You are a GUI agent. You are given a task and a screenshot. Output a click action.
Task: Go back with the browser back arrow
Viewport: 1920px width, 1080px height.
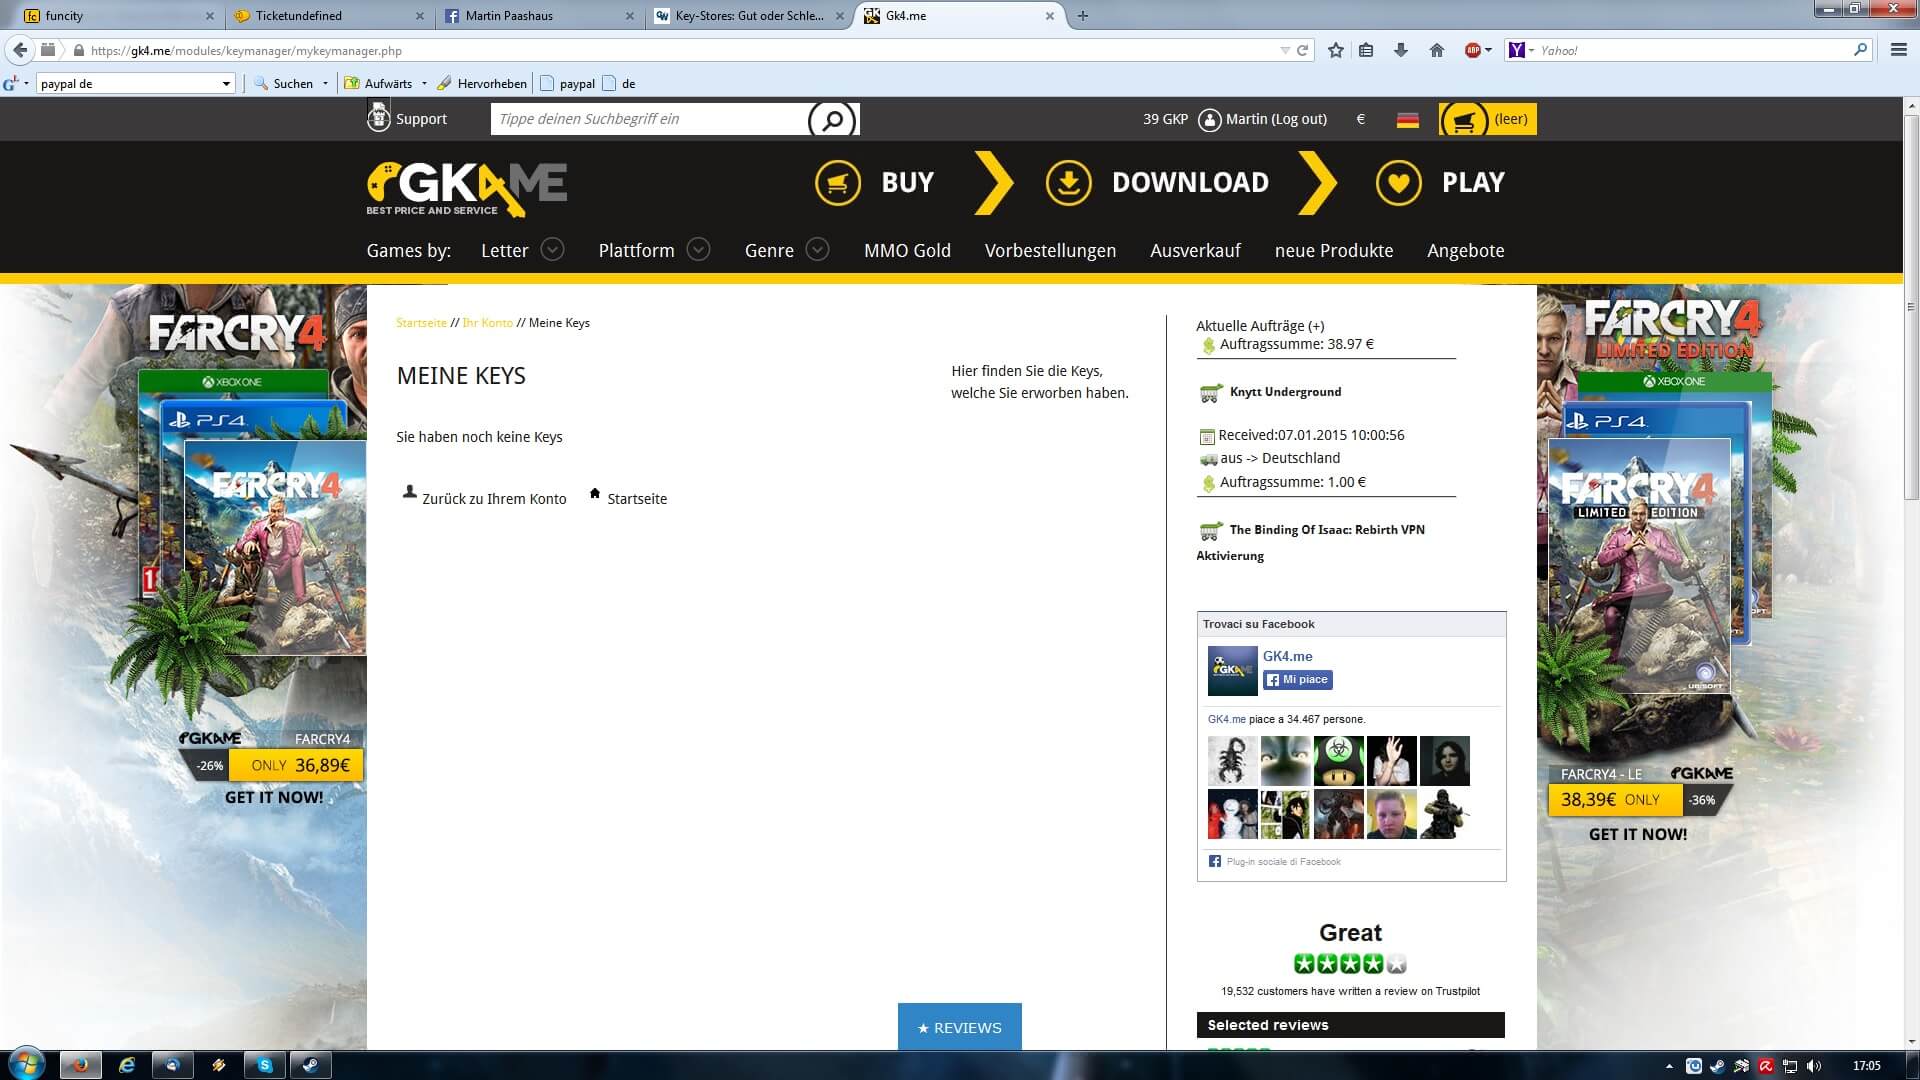click(x=19, y=50)
